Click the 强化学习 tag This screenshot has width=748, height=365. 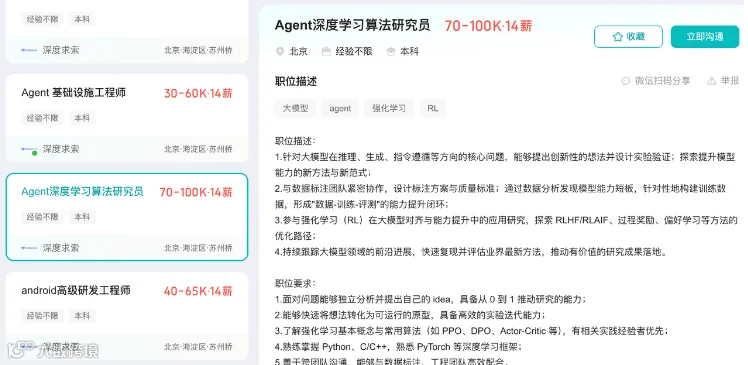pos(389,108)
